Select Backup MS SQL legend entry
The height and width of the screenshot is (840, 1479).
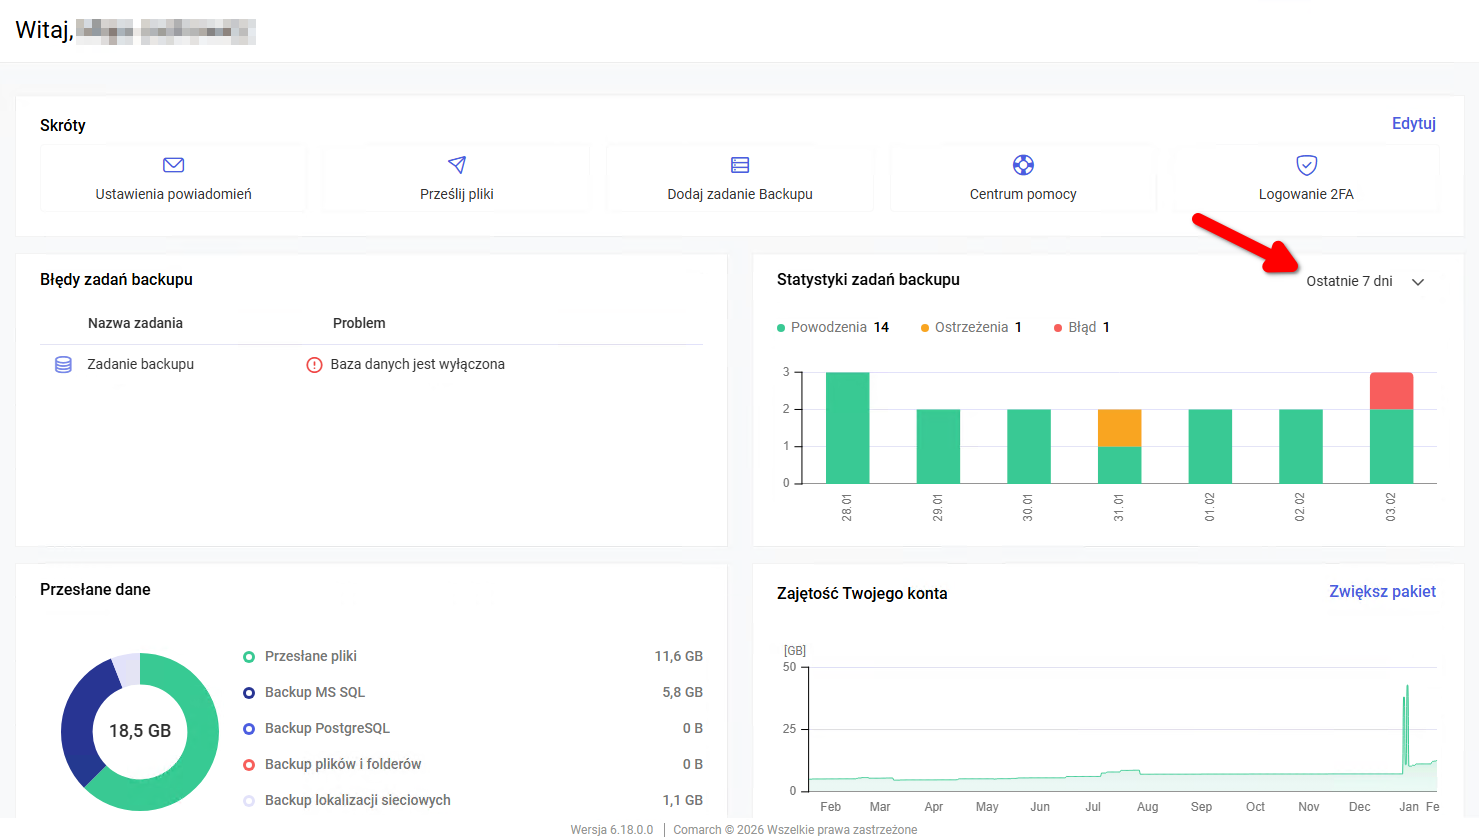tap(314, 692)
